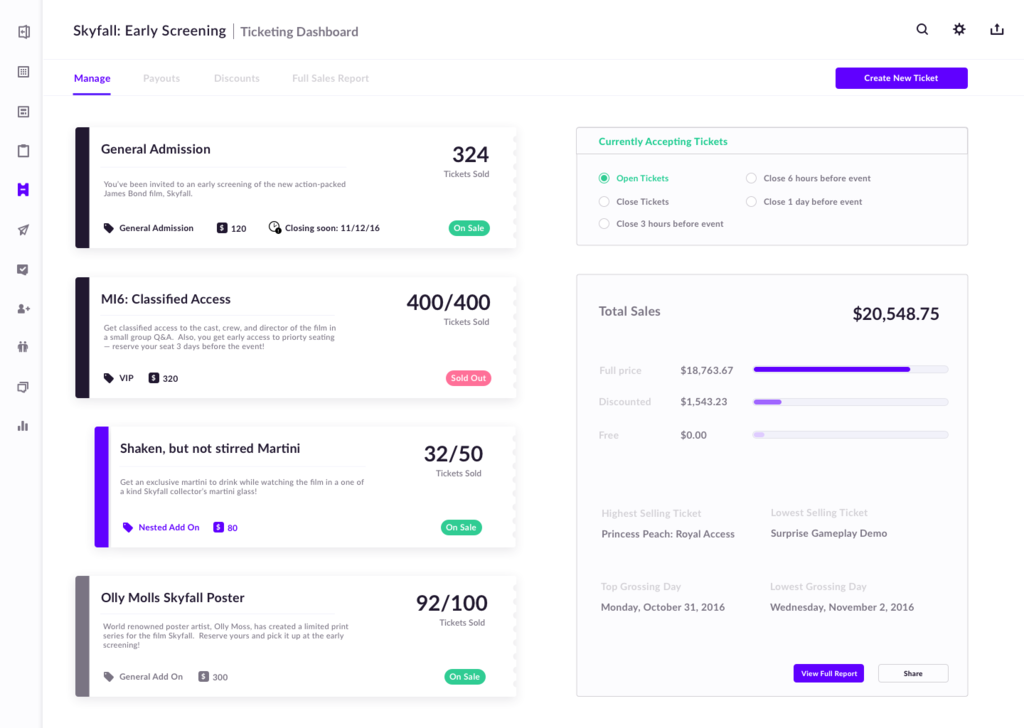The height and width of the screenshot is (728, 1024).
Task: Click the calendar grid icon in sidebar
Action: 23,72
